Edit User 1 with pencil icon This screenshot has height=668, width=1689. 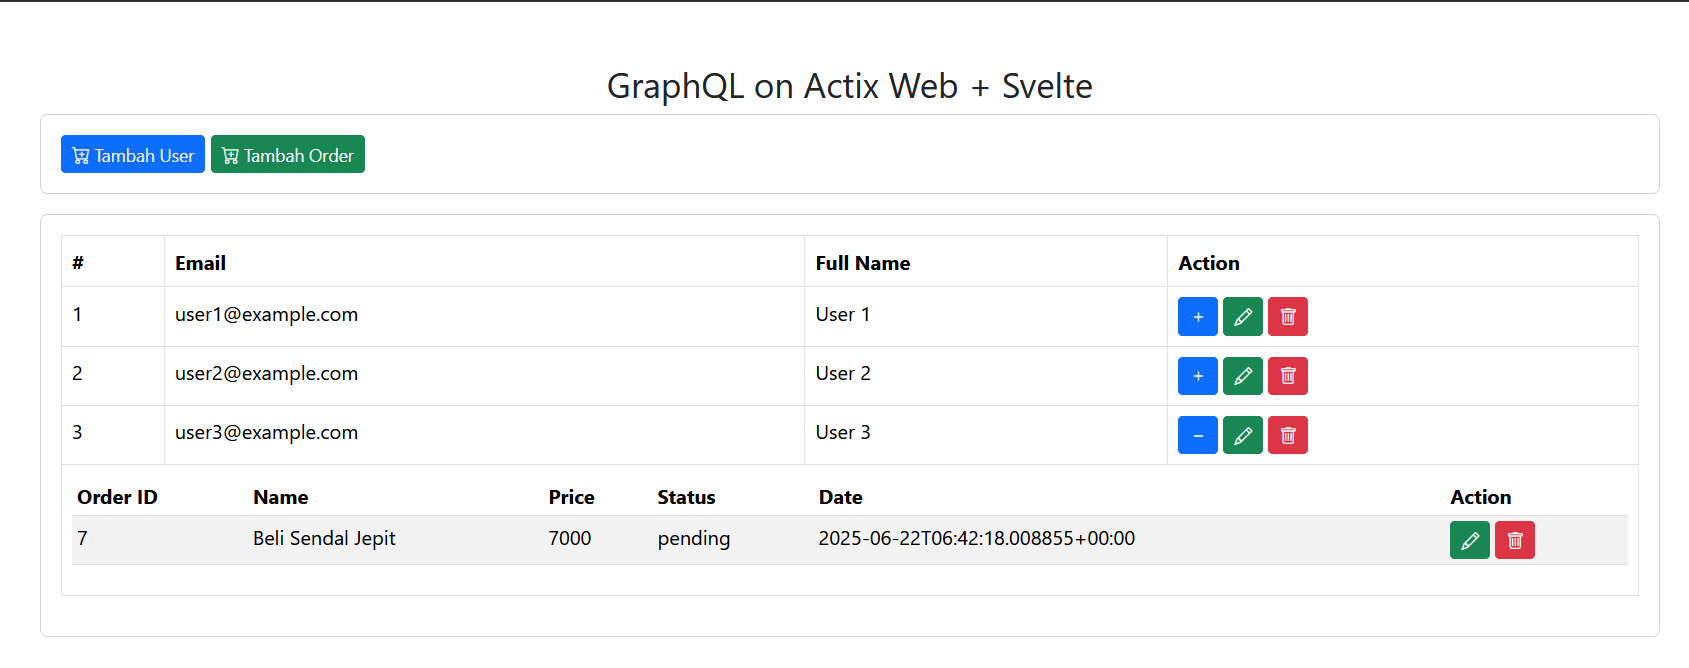click(1243, 317)
